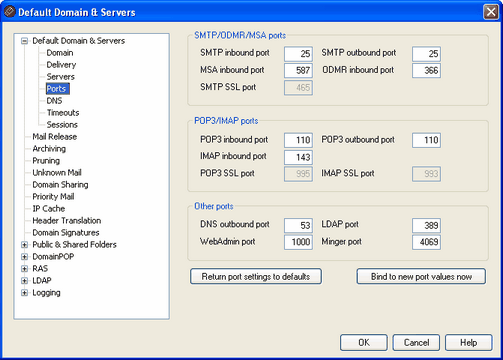Screen dimensions: 503x360
Task: Open the Header Translation section
Action: click(67, 221)
